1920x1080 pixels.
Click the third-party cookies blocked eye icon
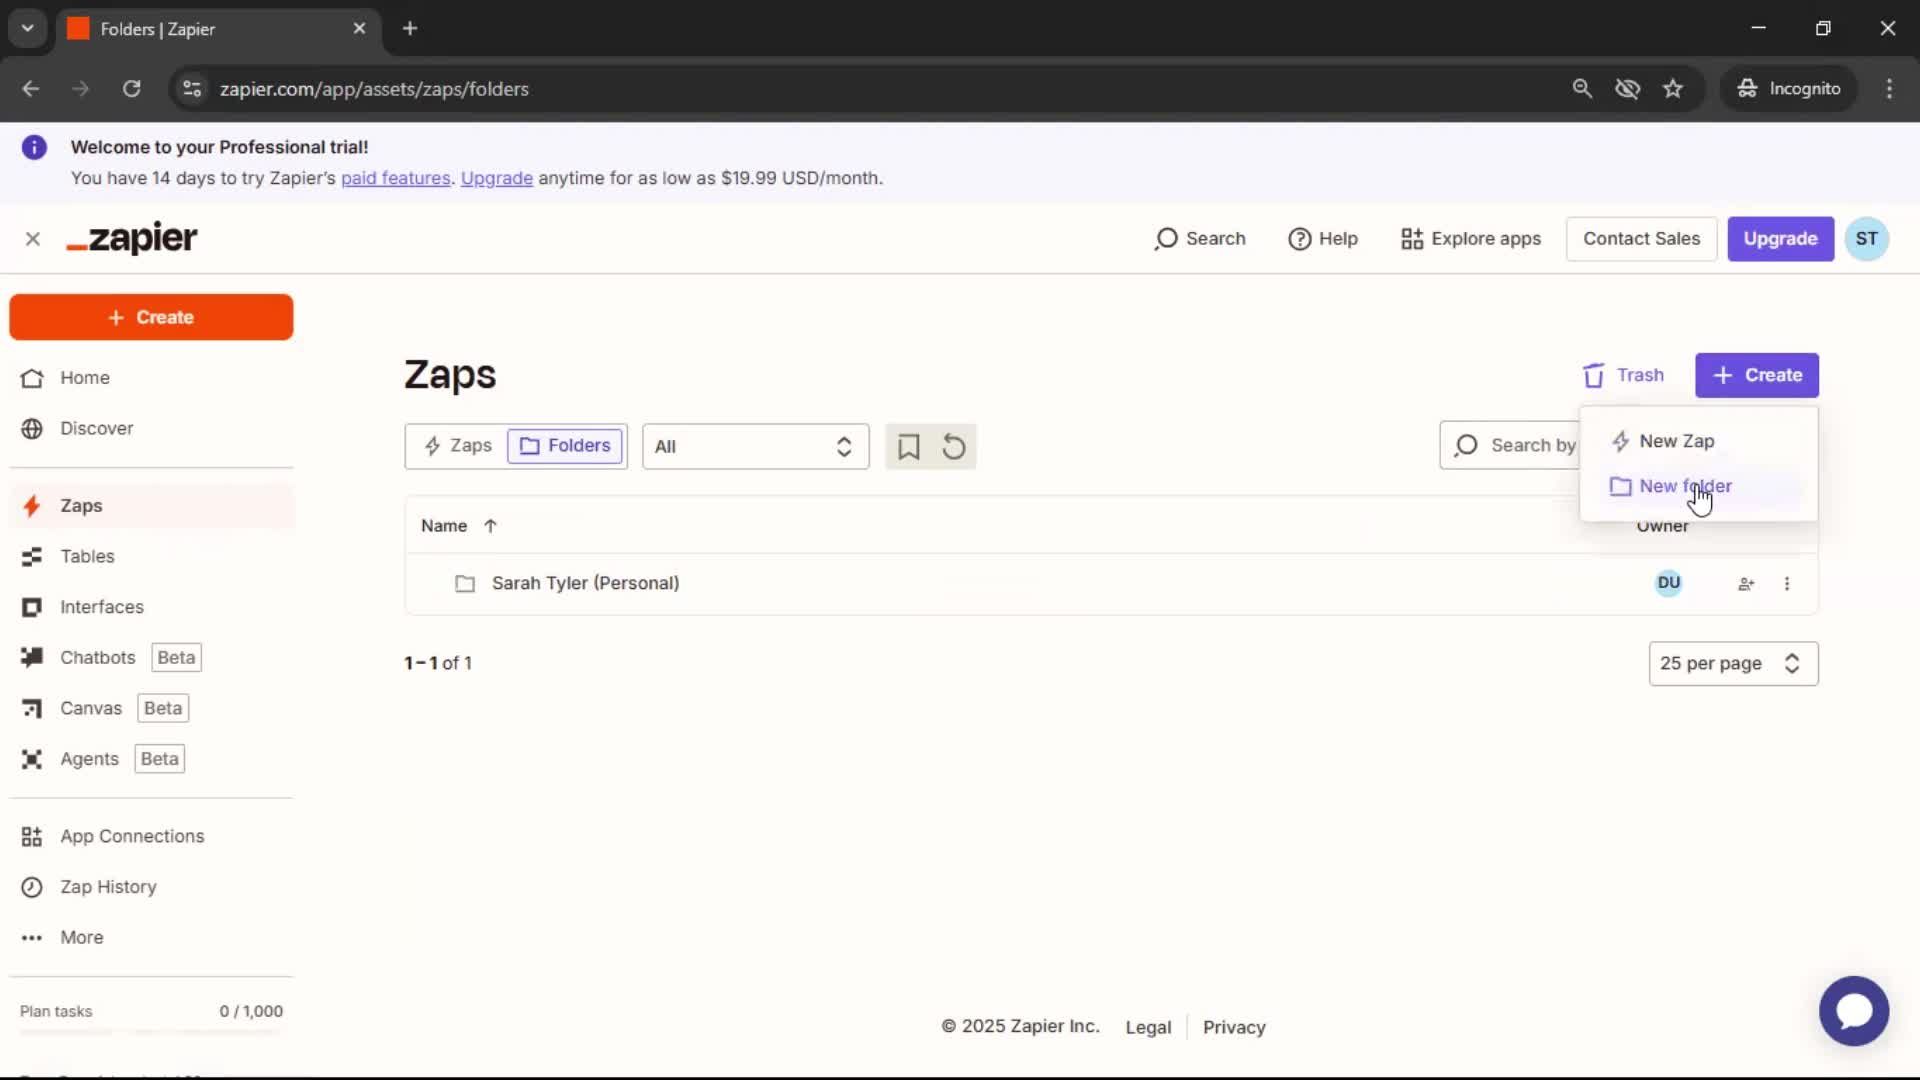[1627, 89]
